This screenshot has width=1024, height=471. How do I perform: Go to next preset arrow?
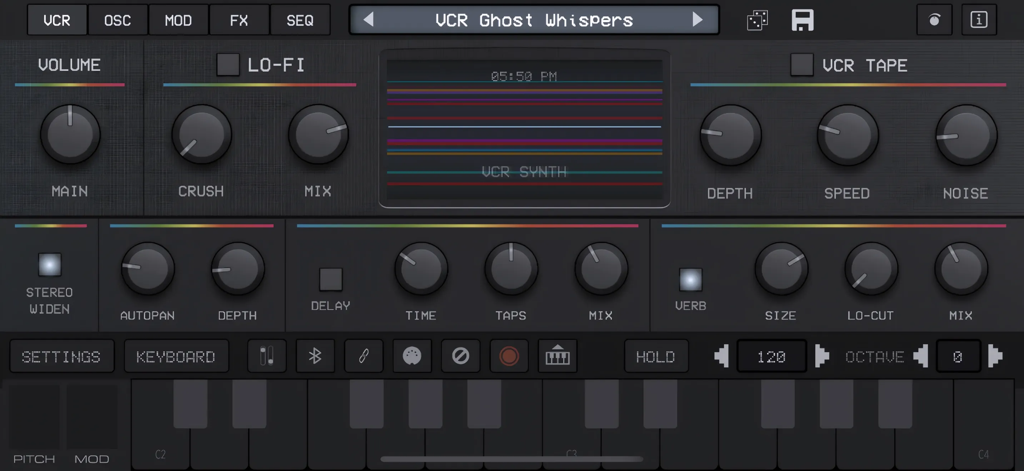(697, 20)
